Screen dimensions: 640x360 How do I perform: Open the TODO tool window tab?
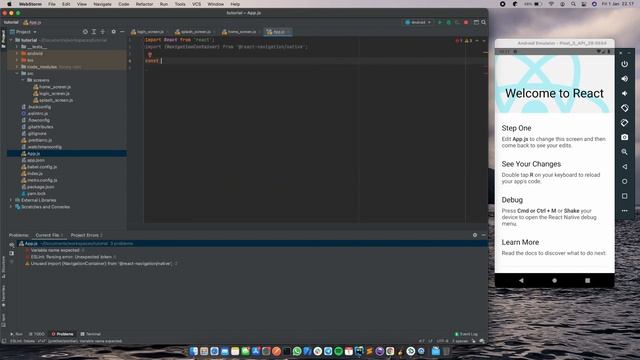(x=37, y=334)
